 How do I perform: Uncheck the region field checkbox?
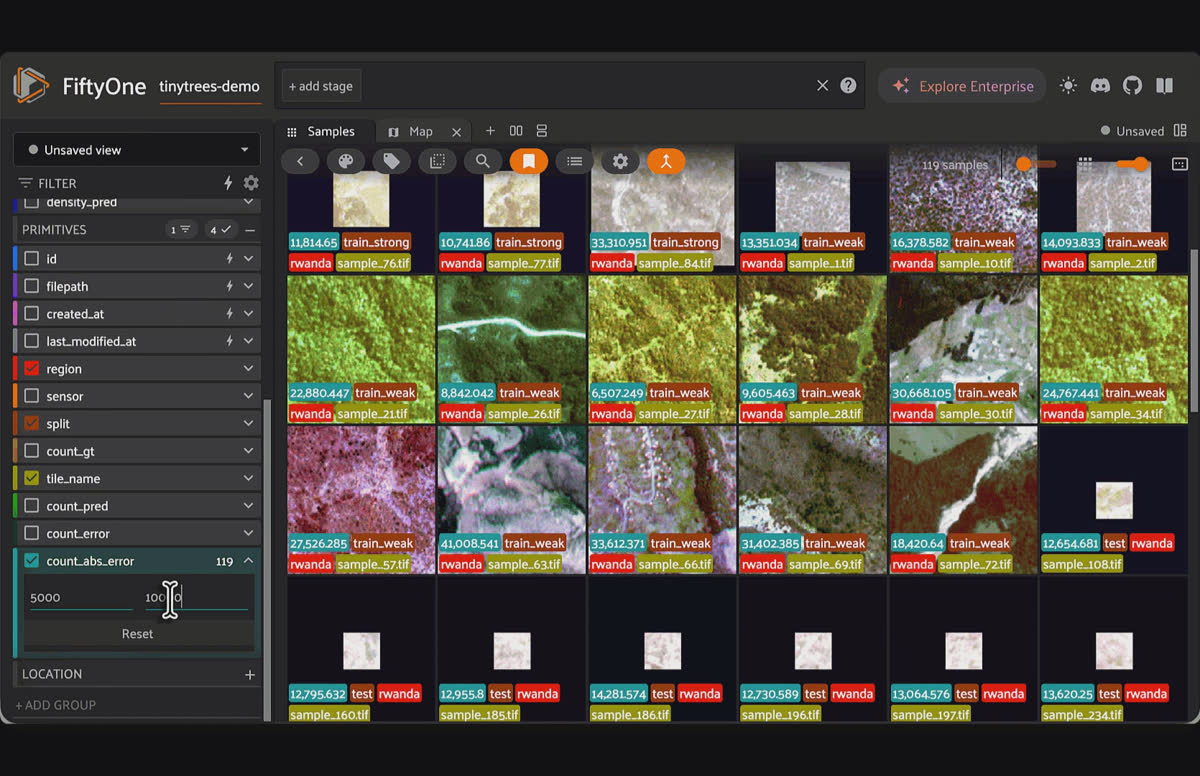point(32,369)
